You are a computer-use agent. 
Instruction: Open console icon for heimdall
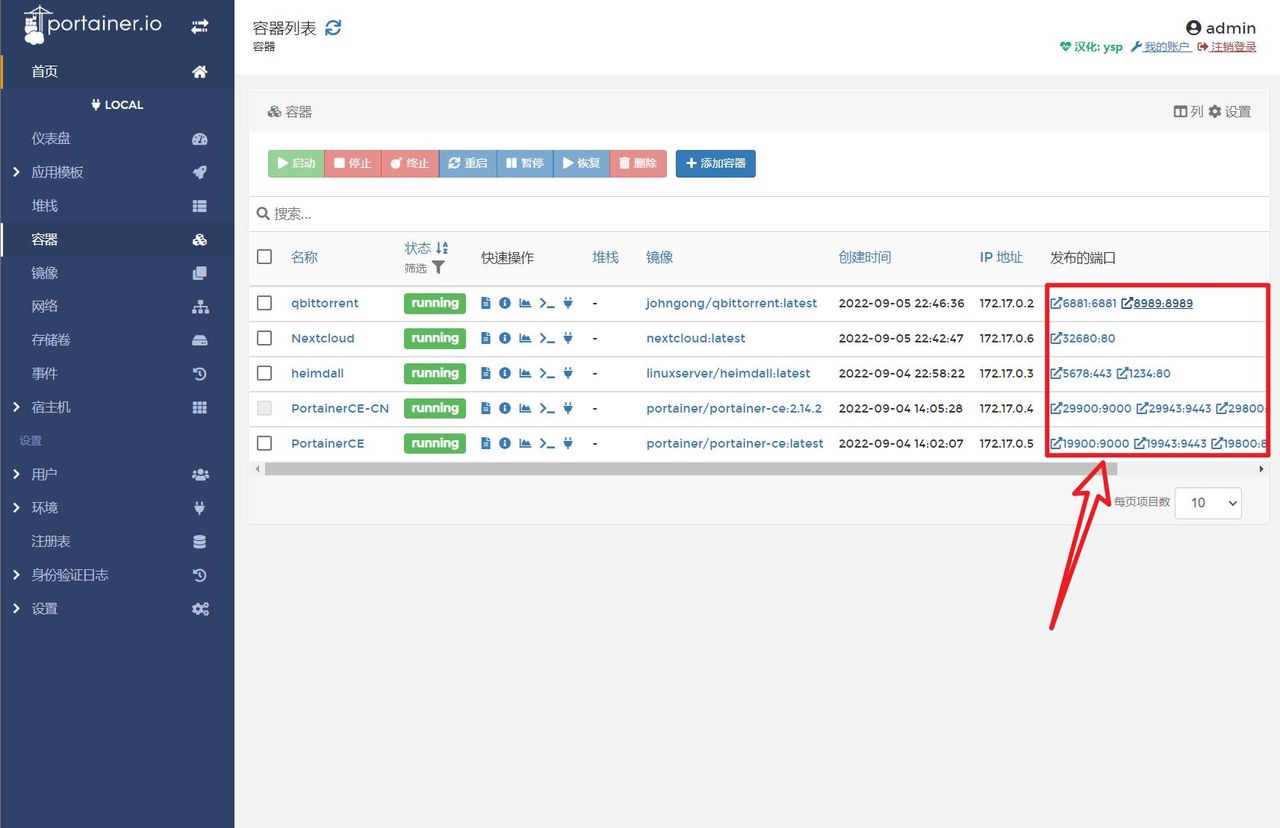coord(547,373)
